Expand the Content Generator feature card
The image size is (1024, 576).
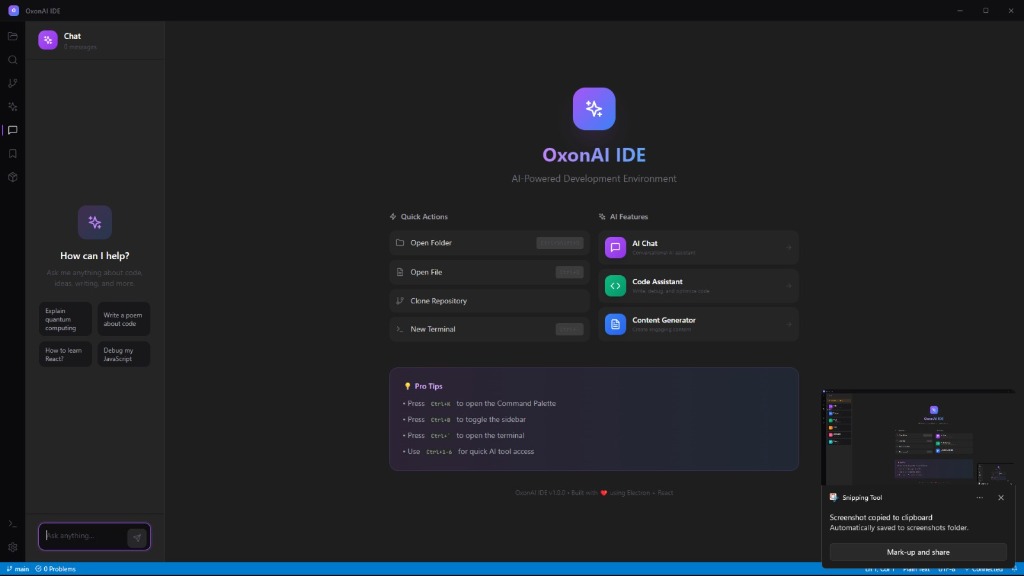click(x=698, y=324)
